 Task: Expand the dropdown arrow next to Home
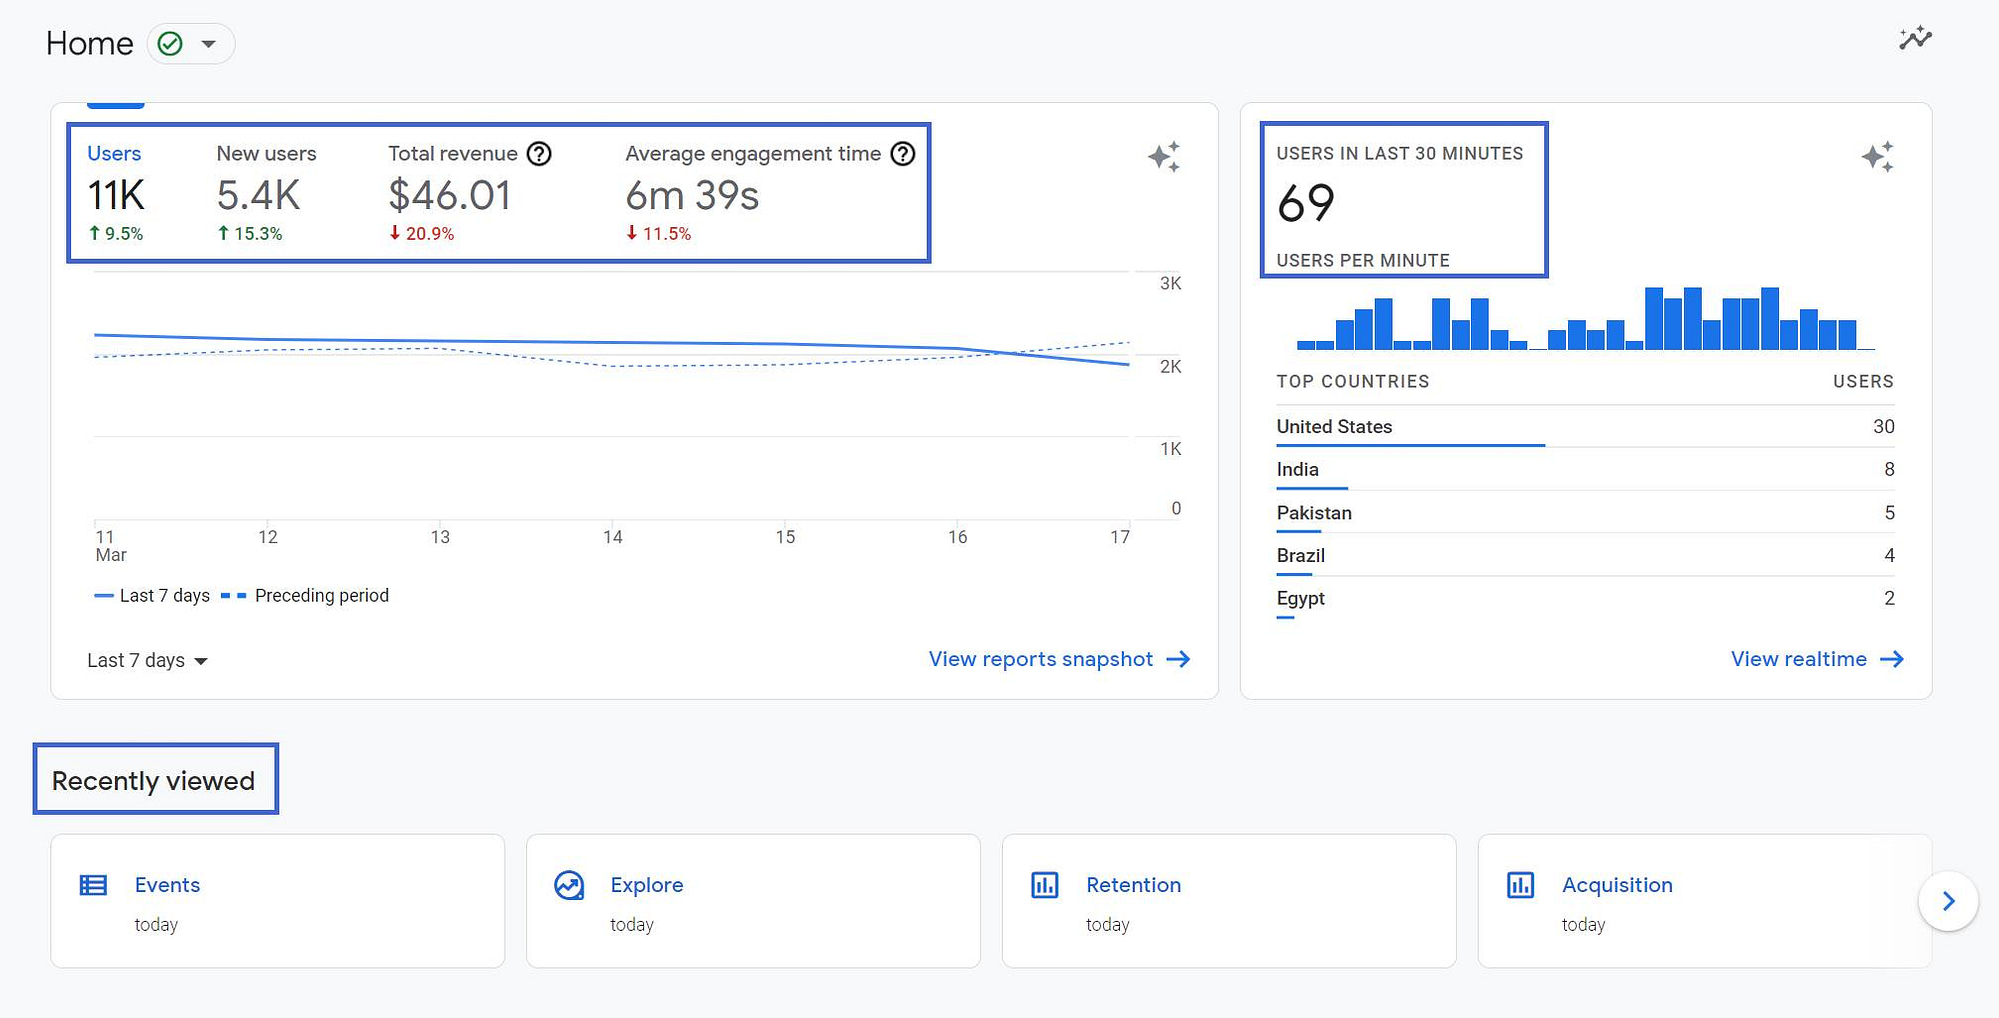[x=208, y=44]
